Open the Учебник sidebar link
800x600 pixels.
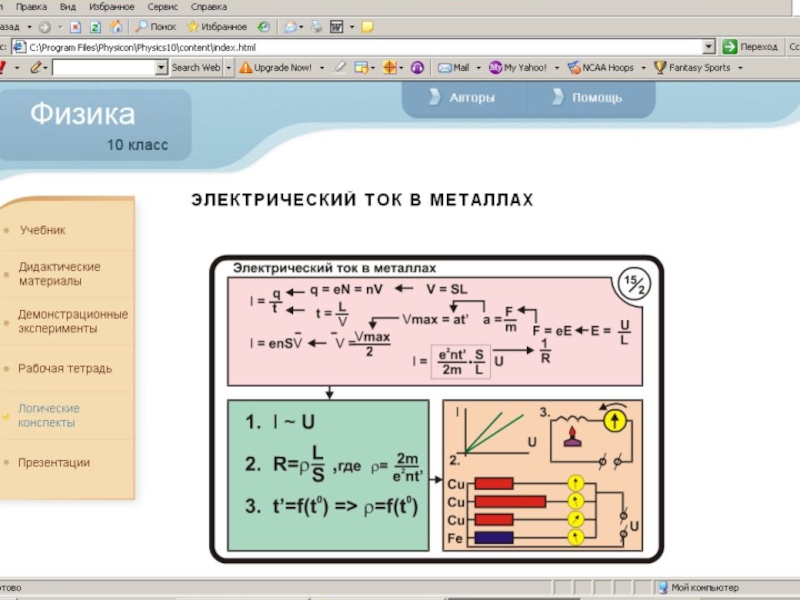tap(43, 230)
